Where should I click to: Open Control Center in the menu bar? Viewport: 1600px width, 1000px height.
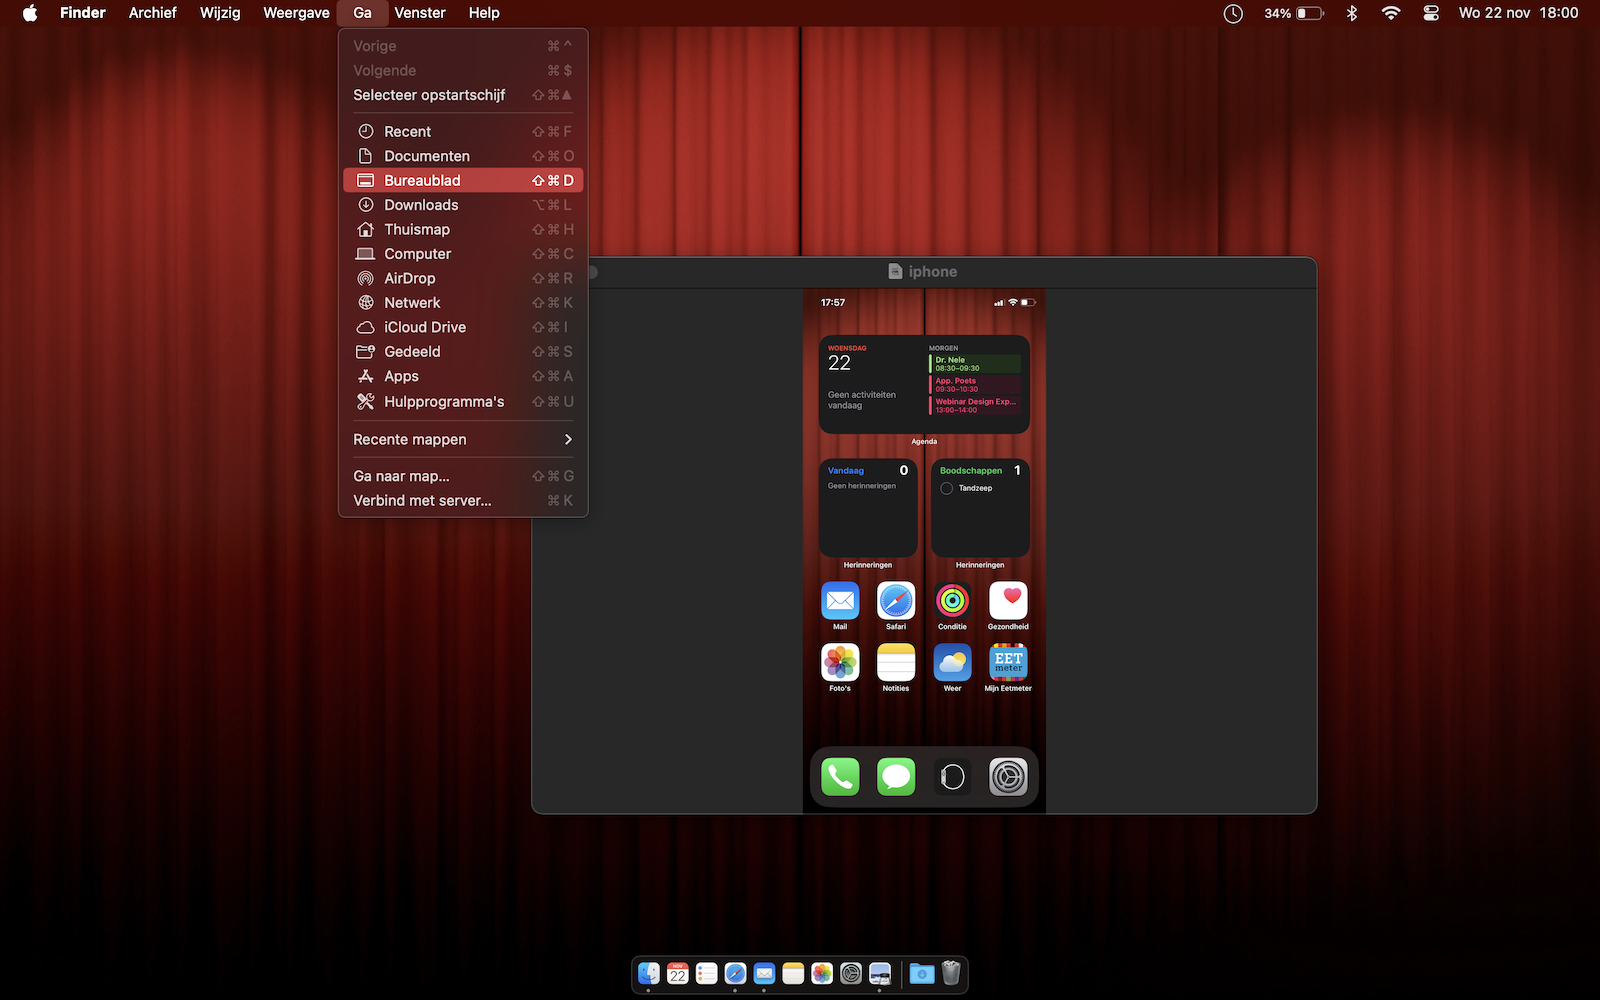click(1431, 13)
